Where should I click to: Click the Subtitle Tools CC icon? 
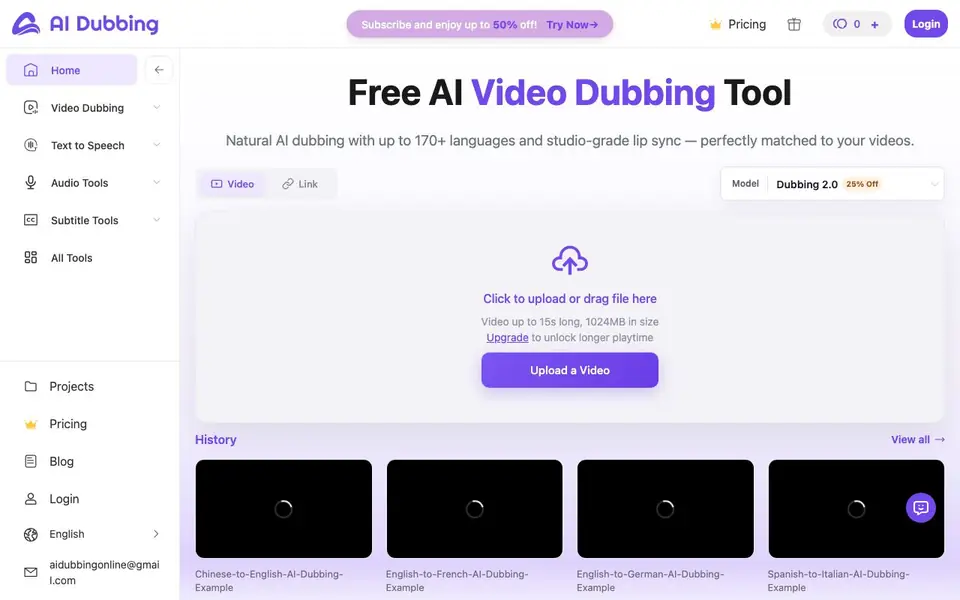tap(31, 220)
